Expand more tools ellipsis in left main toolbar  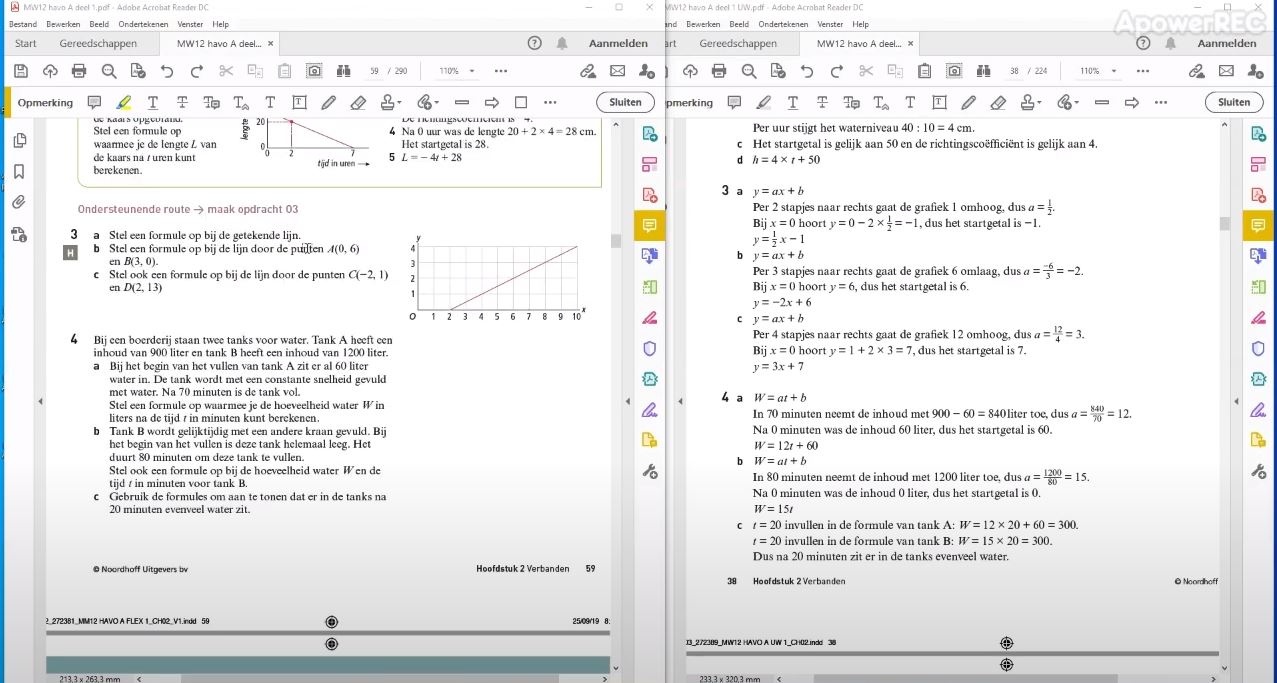[501, 71]
